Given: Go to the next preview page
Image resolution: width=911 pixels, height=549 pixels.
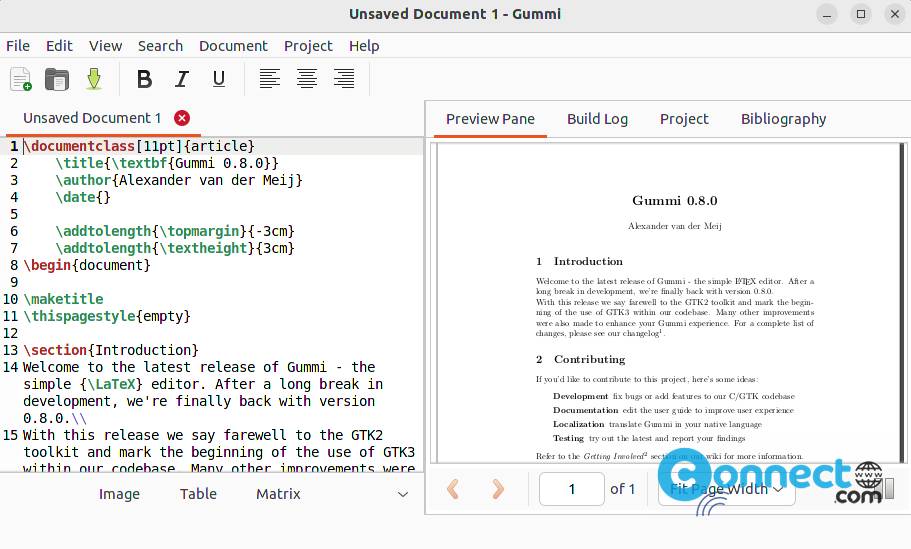Looking at the screenshot, I should point(497,489).
